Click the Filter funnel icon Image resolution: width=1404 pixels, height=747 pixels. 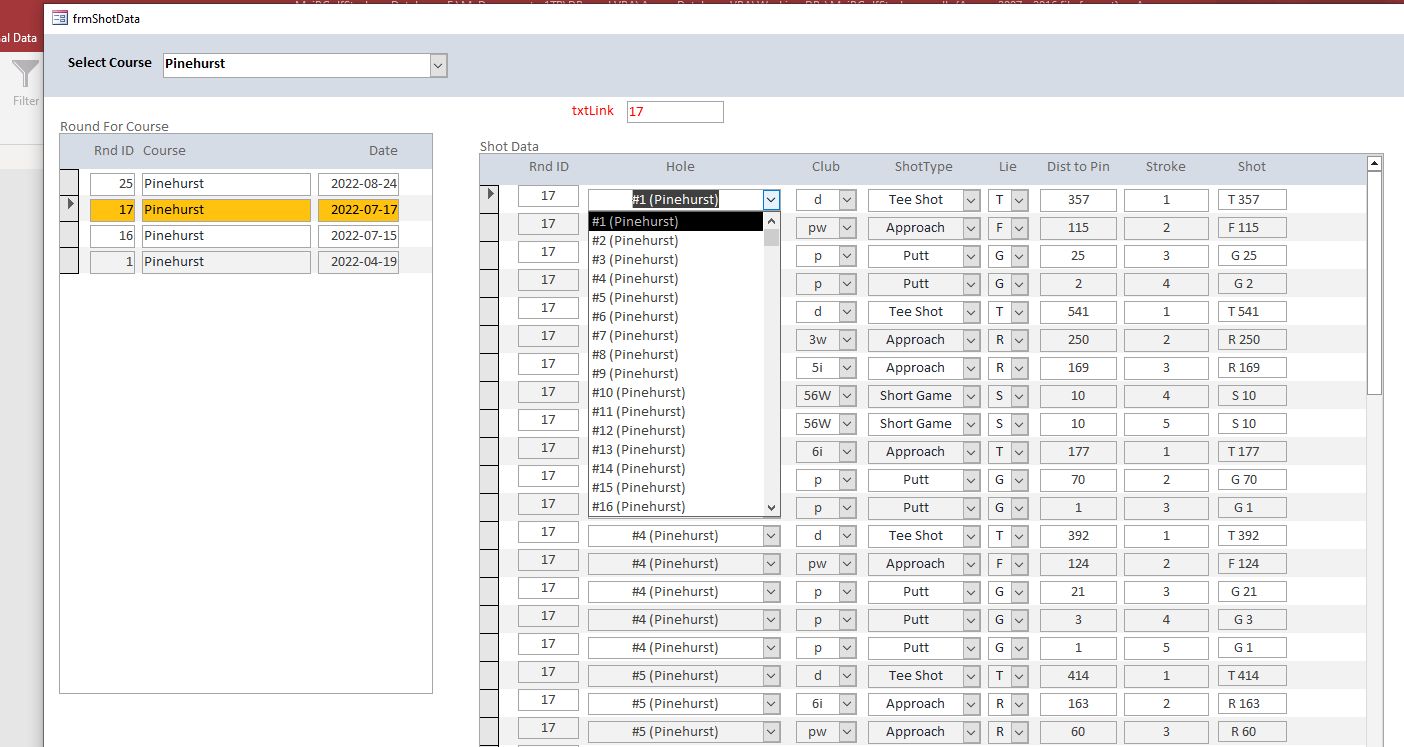coord(25,75)
